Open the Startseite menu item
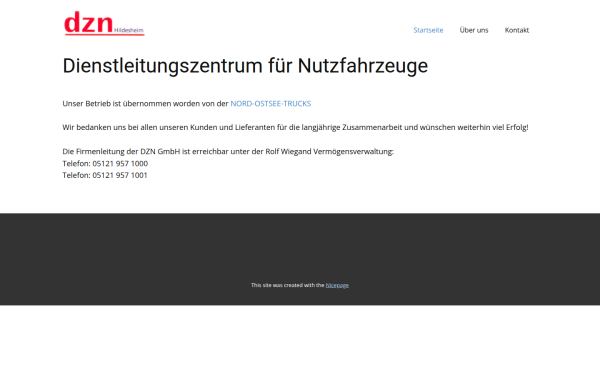Image resolution: width=600 pixels, height=375 pixels. tap(428, 30)
